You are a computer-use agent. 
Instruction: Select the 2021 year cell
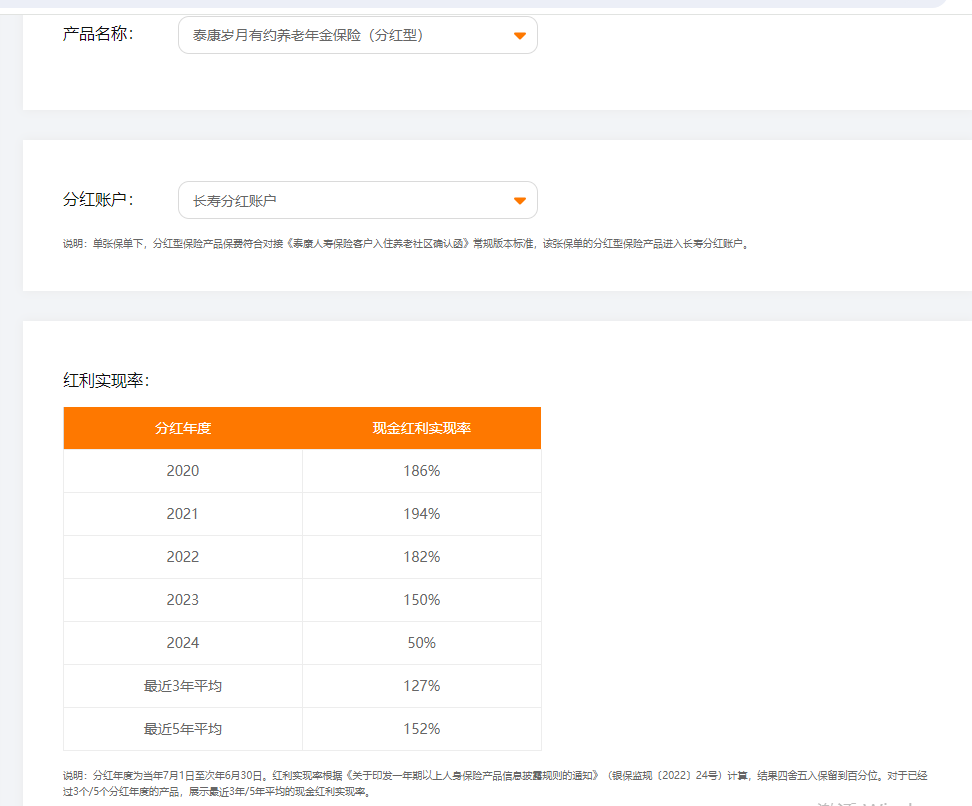click(x=183, y=514)
